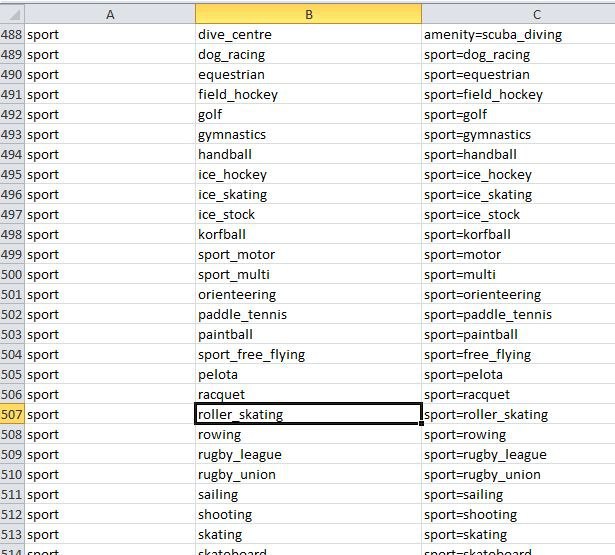Click the paddle_tennis cell in column B

coord(309,314)
